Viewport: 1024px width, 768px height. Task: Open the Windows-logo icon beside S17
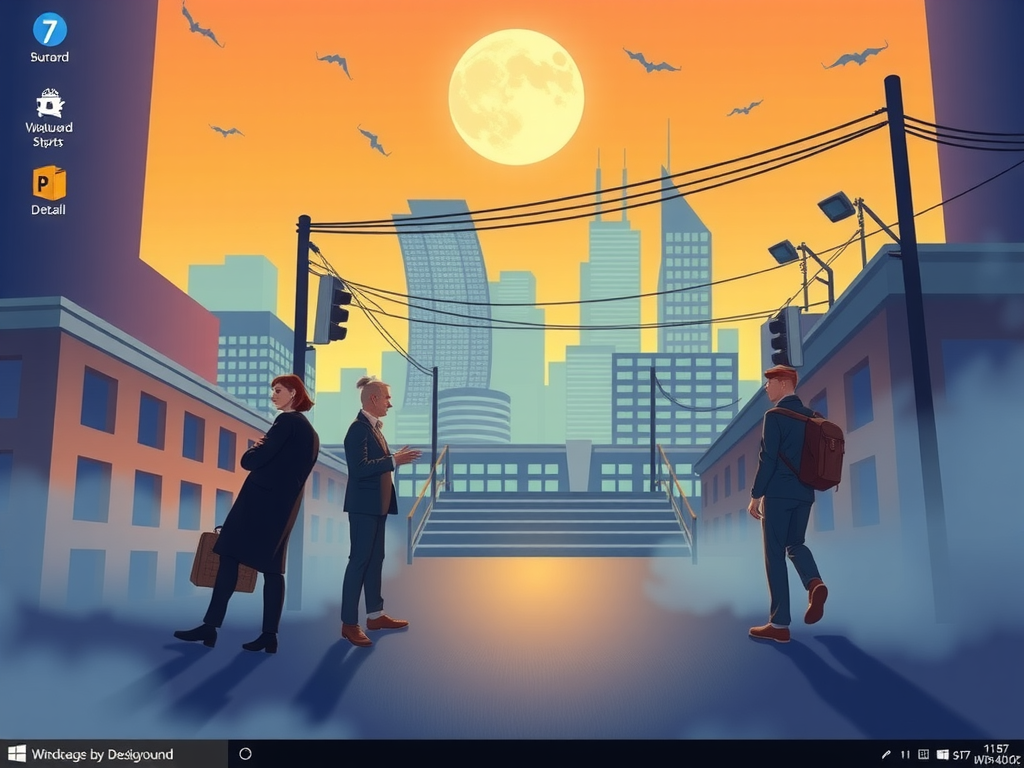tap(944, 755)
